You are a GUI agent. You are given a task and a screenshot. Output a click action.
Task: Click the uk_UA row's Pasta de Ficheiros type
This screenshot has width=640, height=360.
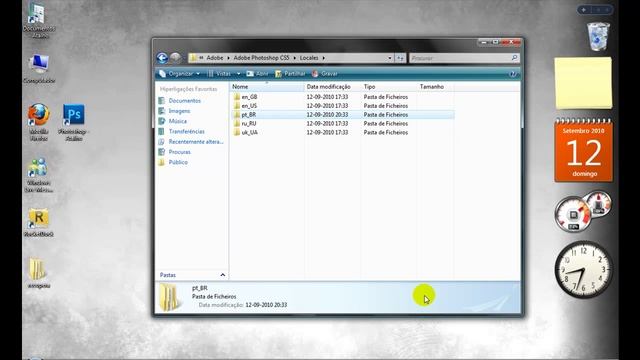[386, 132]
